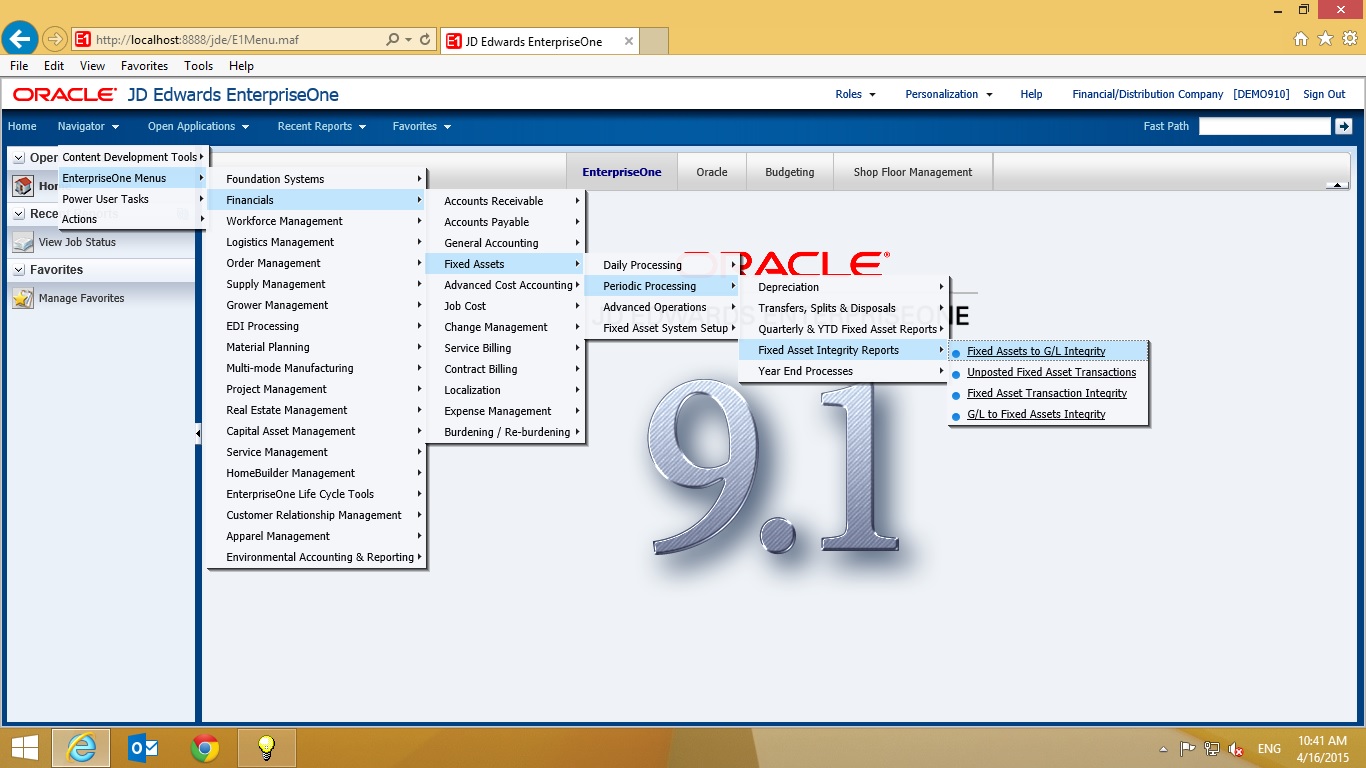
Task: Click the View Job Status icon
Action: [25, 241]
